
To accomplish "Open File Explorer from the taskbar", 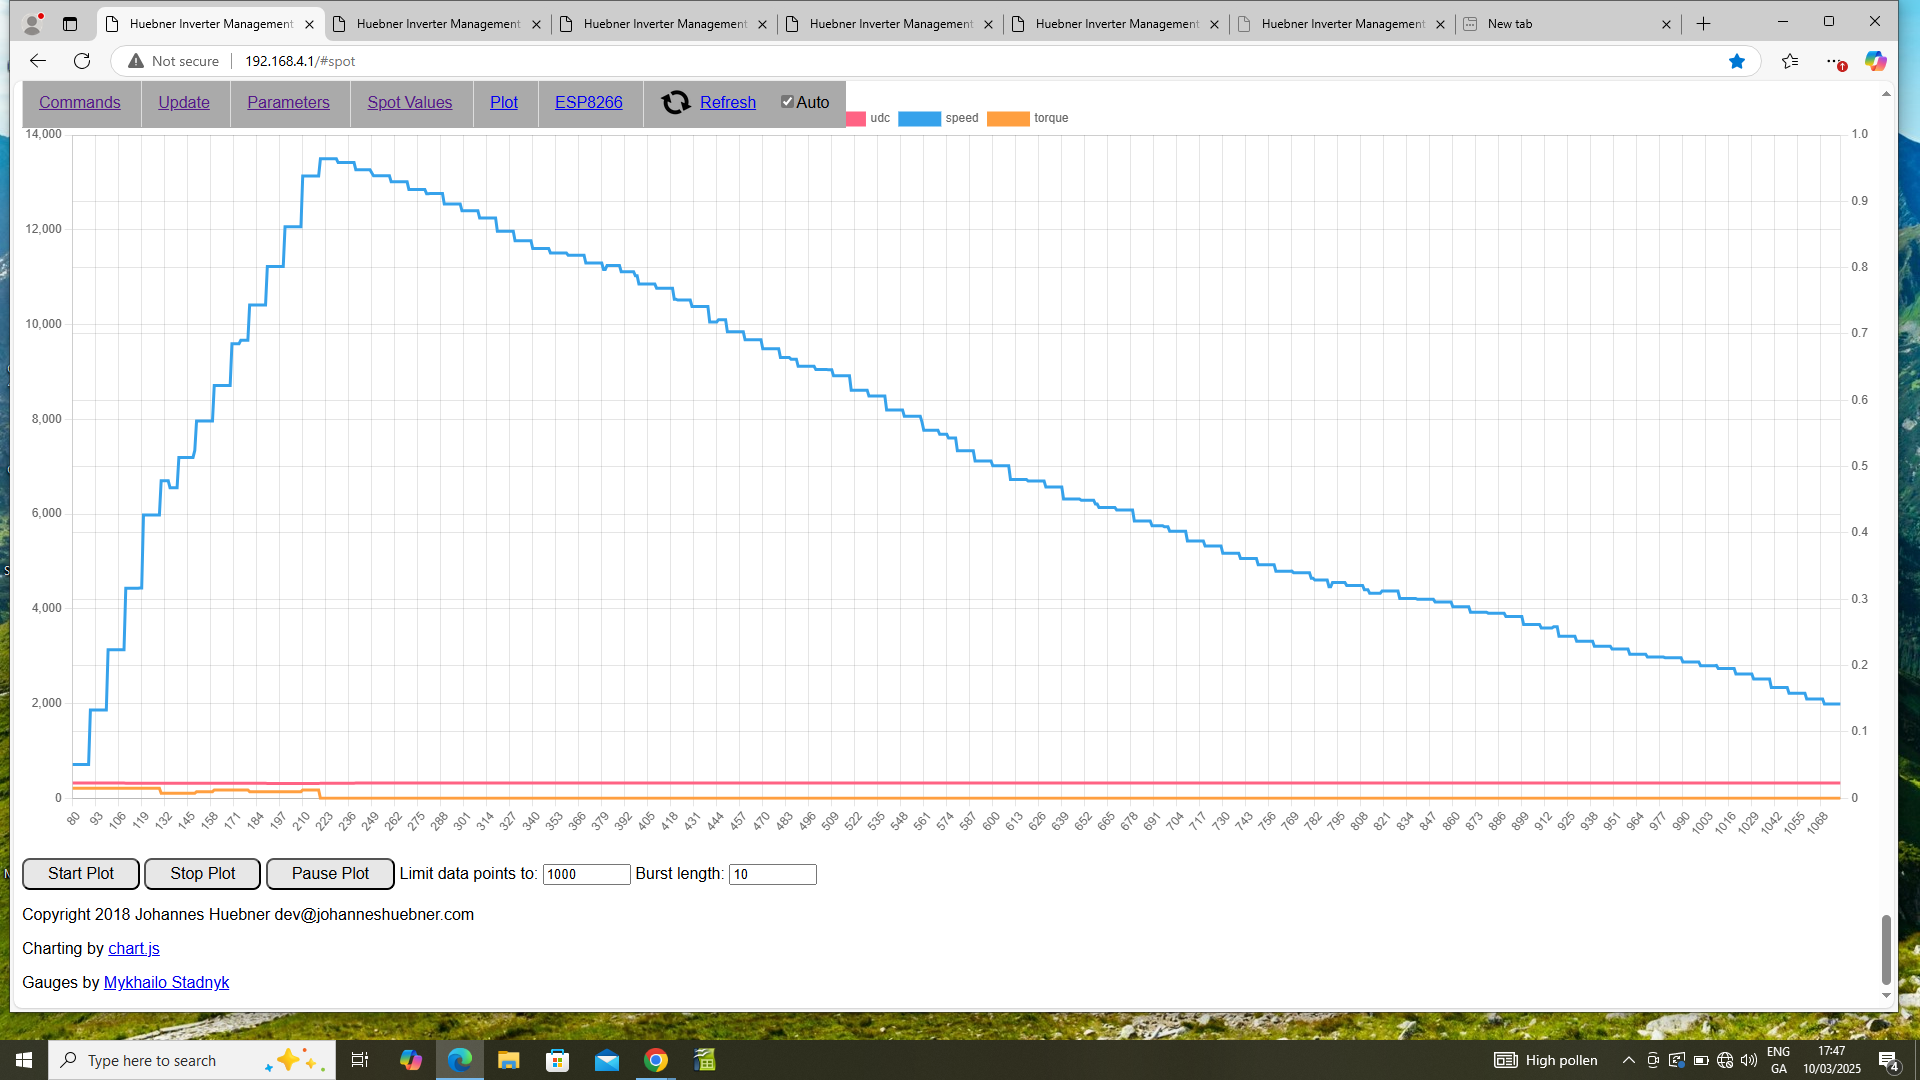I will point(508,1060).
